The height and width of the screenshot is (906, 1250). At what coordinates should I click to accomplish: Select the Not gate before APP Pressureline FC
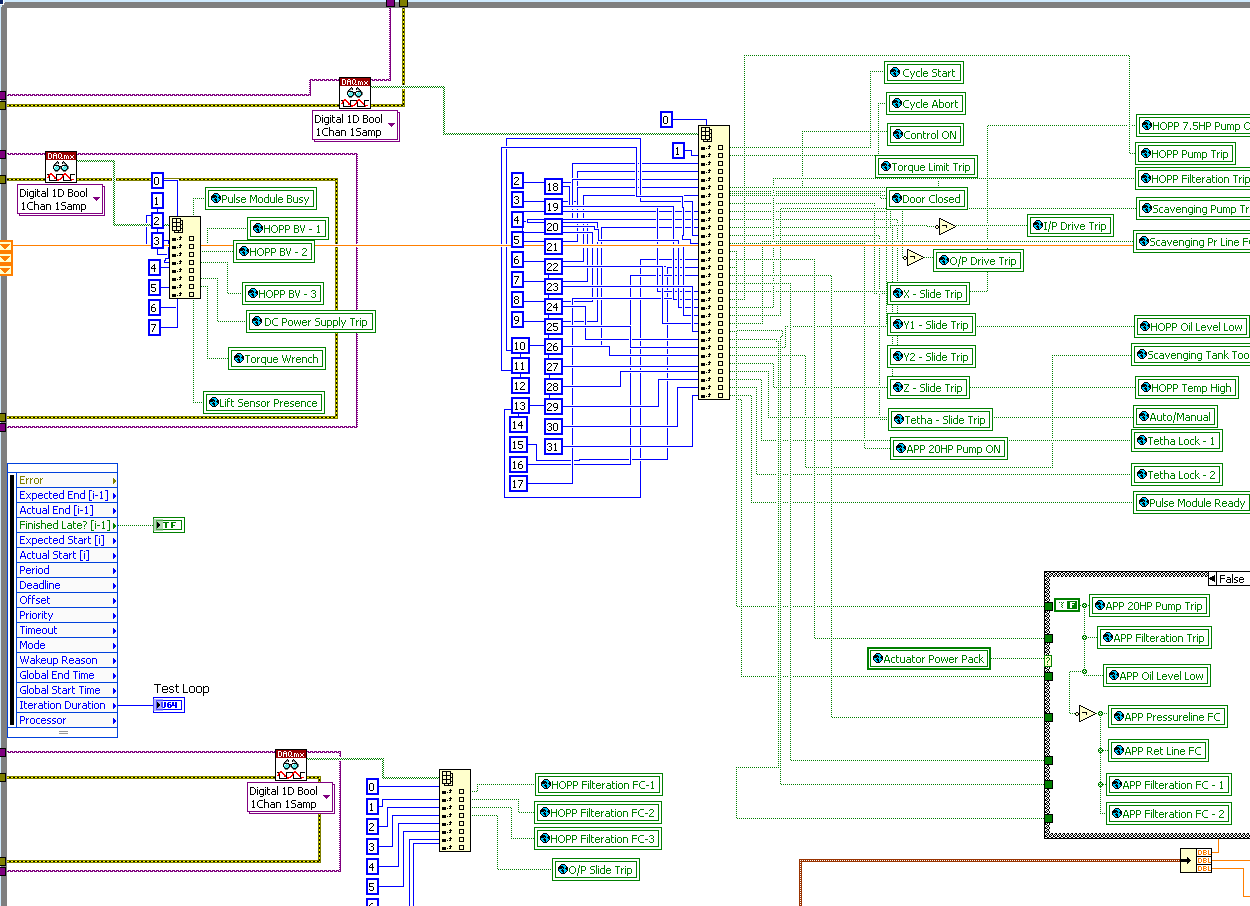coord(1086,714)
